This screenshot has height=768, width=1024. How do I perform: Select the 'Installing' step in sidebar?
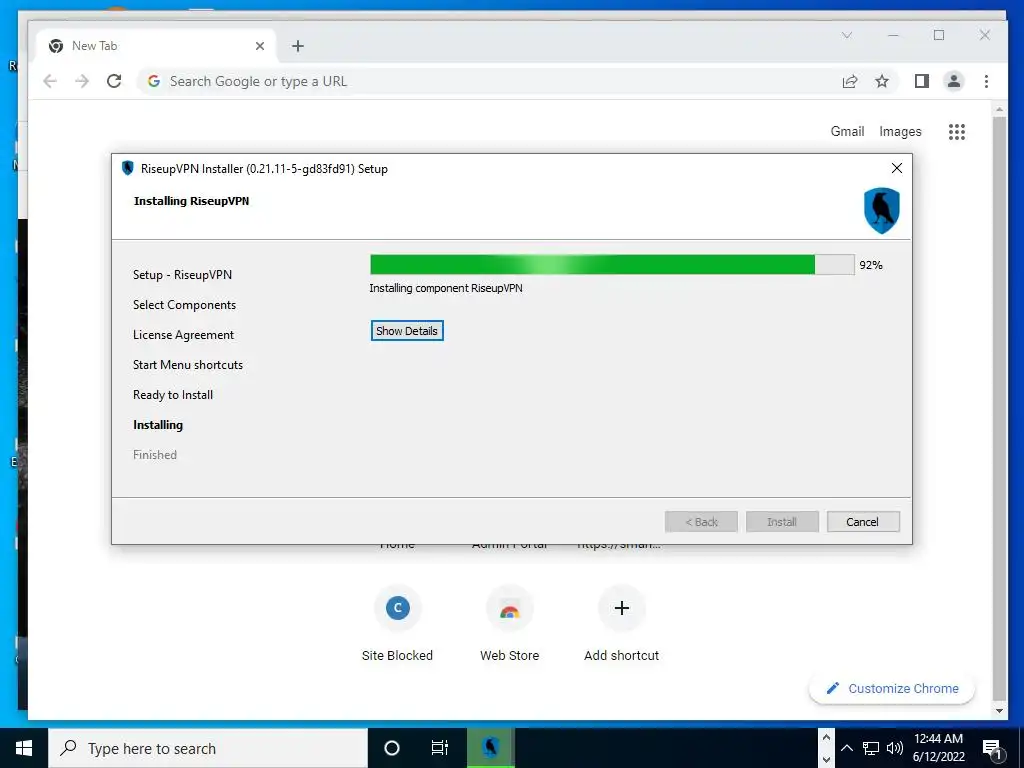coord(158,425)
